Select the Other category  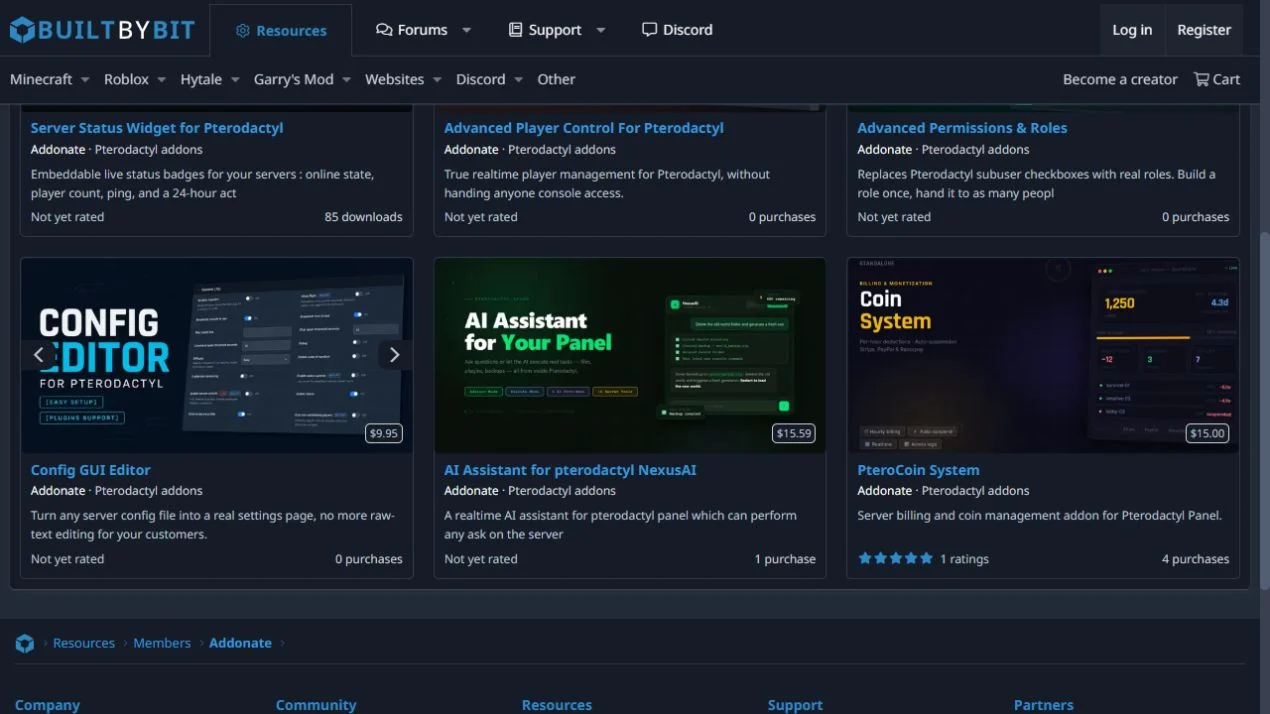tap(556, 79)
